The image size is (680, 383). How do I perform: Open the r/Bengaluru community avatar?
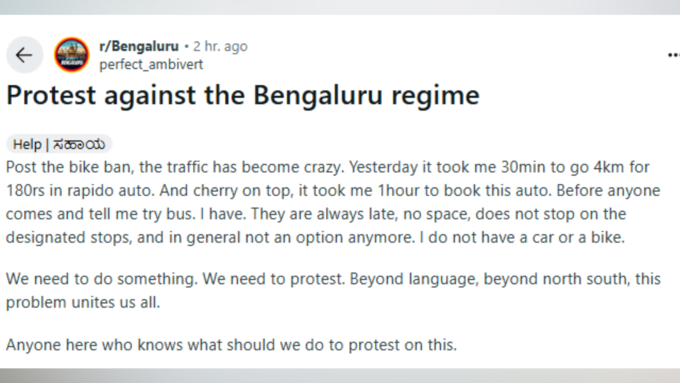click(72, 55)
